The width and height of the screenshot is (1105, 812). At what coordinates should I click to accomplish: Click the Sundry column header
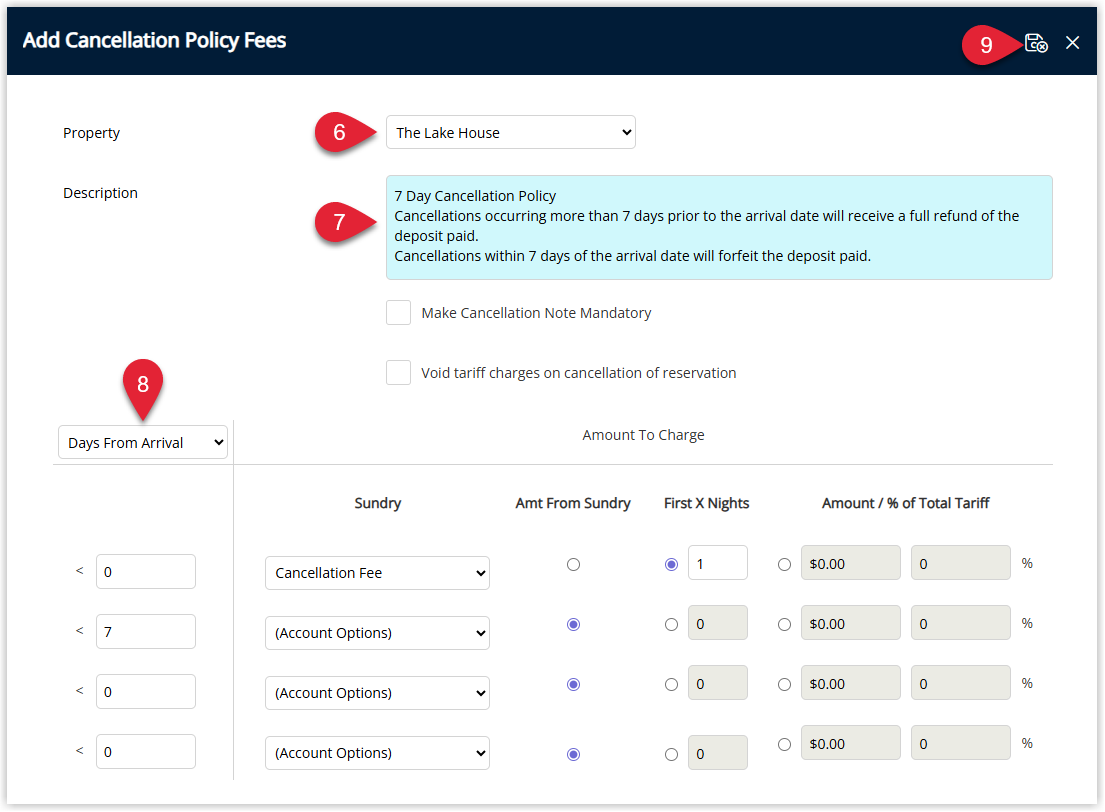[377, 503]
